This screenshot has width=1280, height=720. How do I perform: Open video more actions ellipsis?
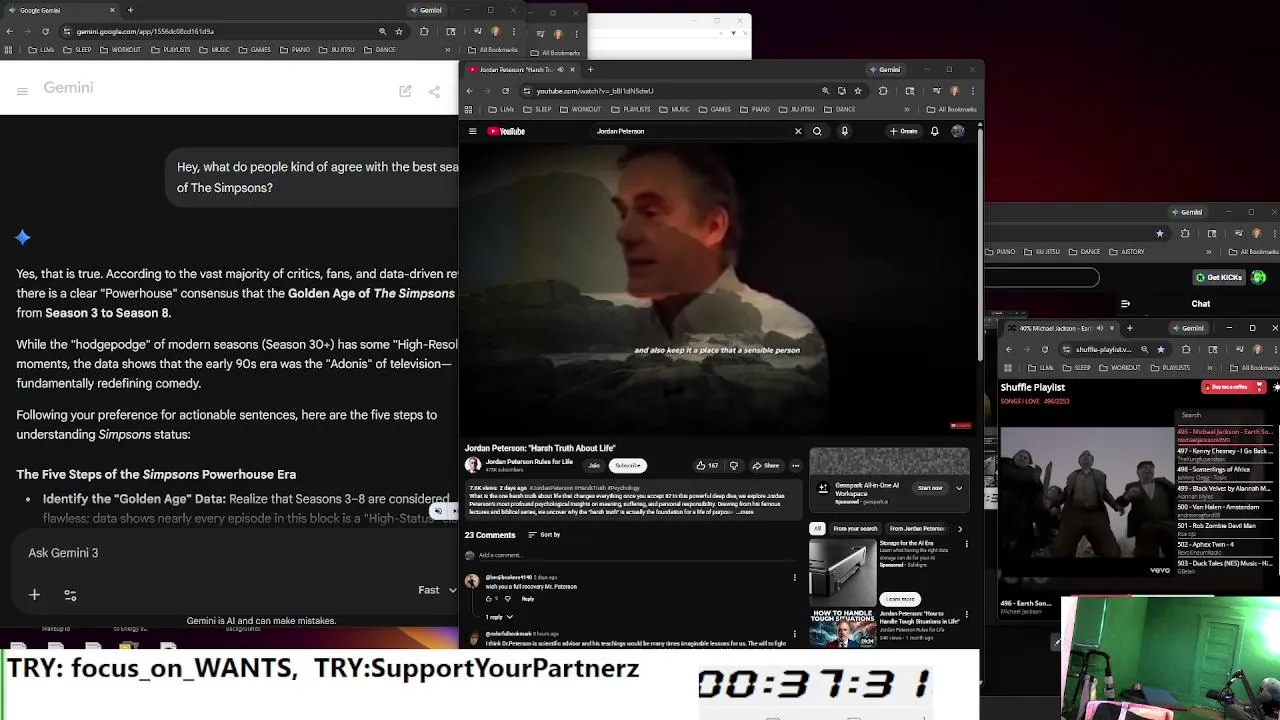tap(796, 465)
